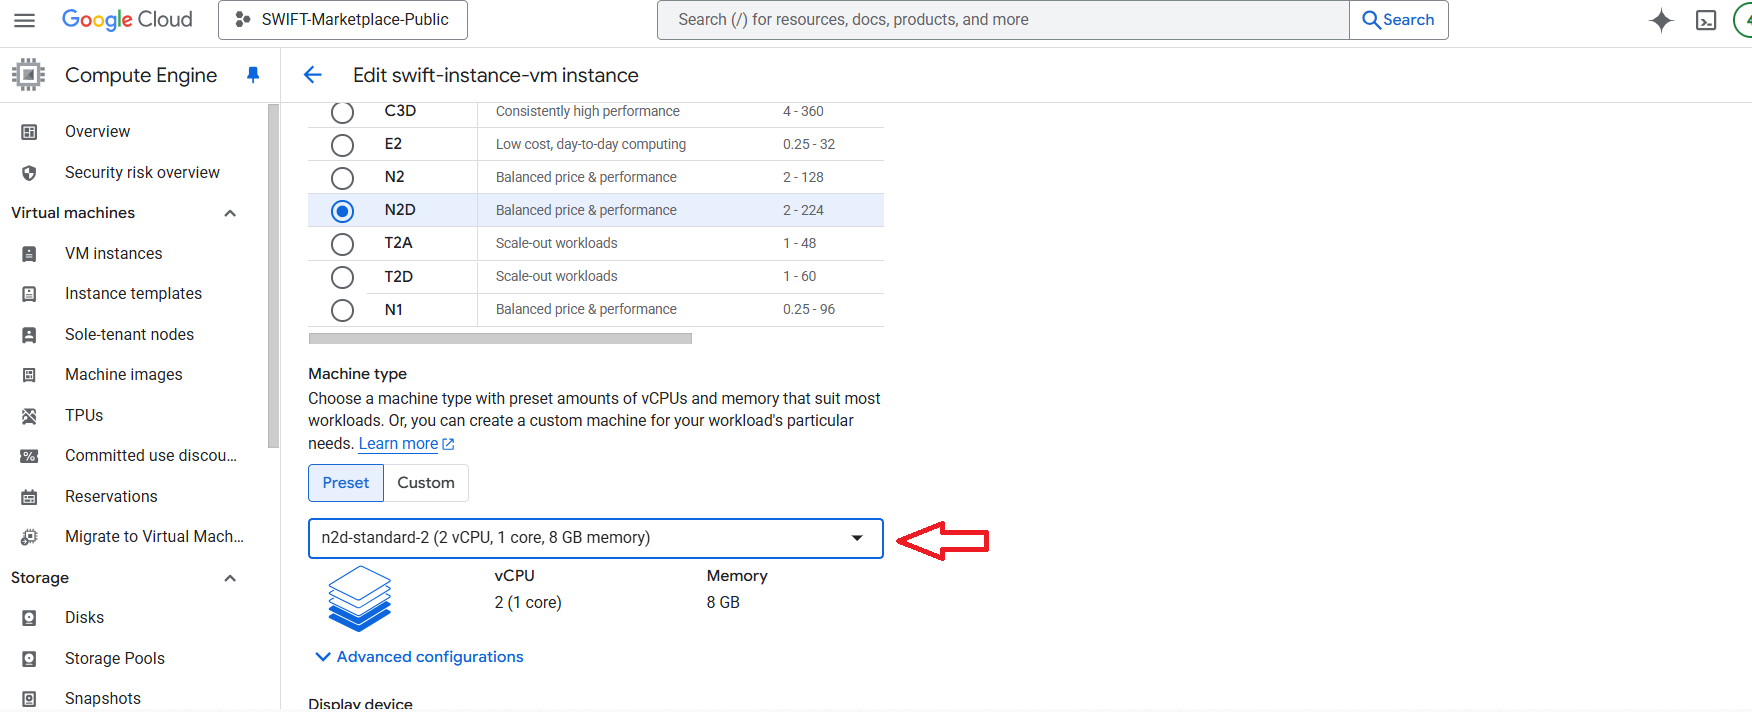Go to VM instances
Viewport: 1752px width, 712px height.
[x=113, y=254]
